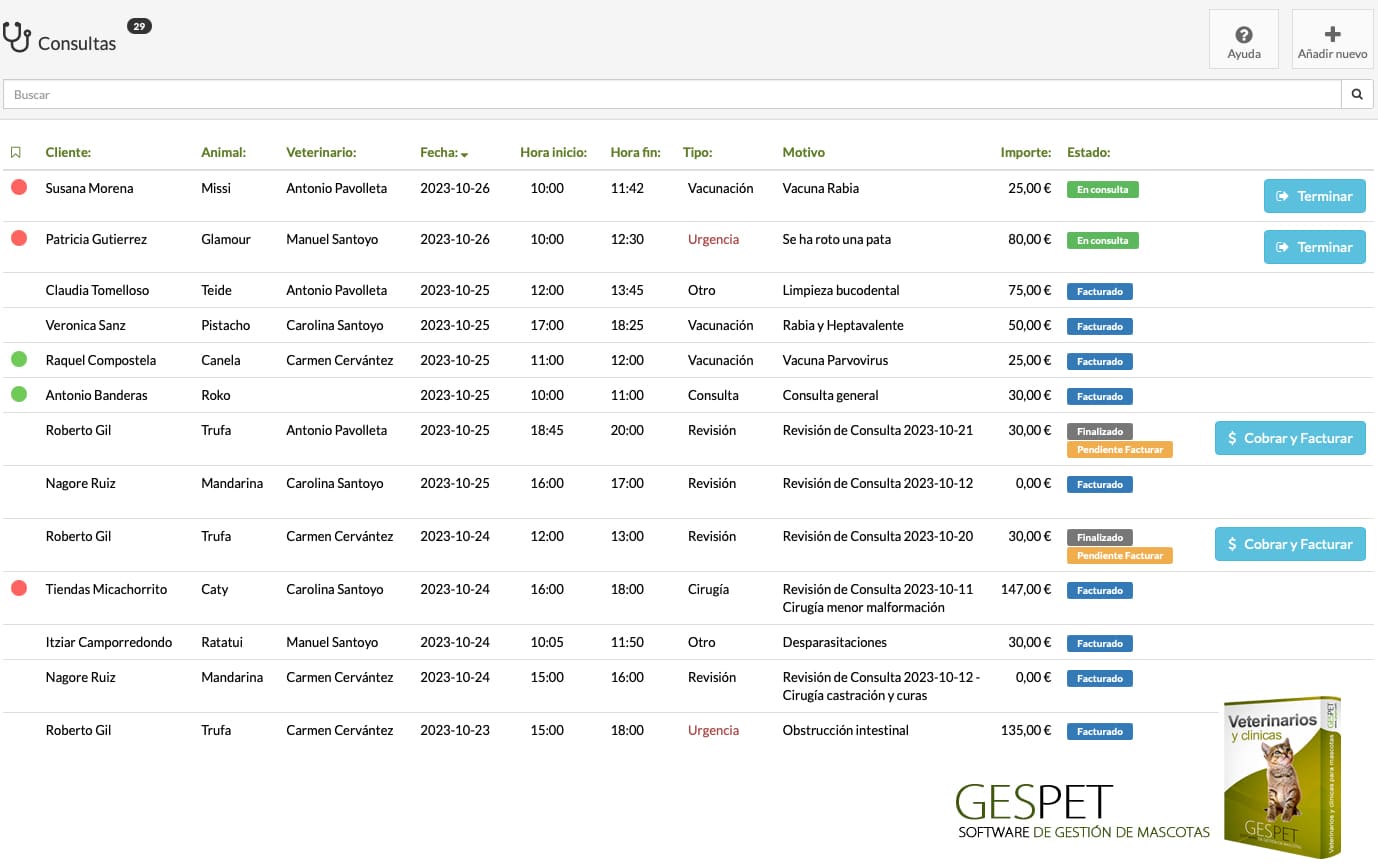
Task: Terminar consulta for Susana Morena
Action: tap(1314, 196)
